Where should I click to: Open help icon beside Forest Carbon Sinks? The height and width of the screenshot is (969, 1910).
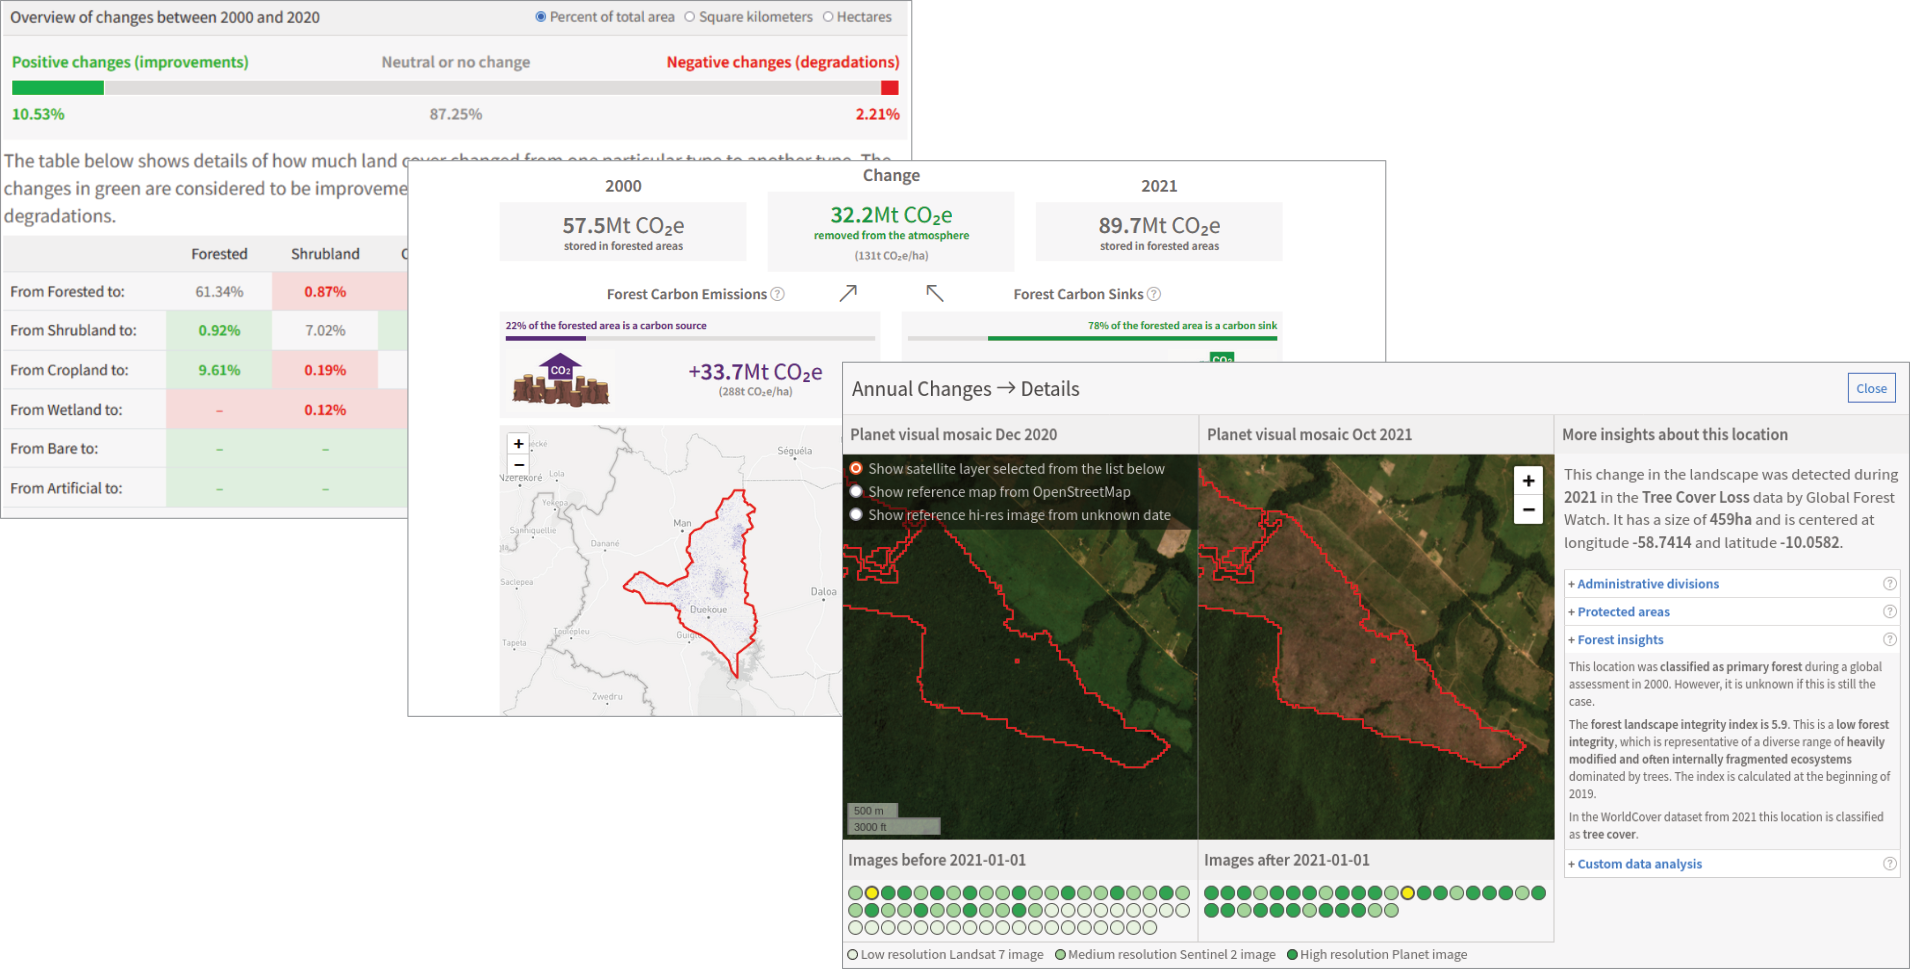[1154, 294]
